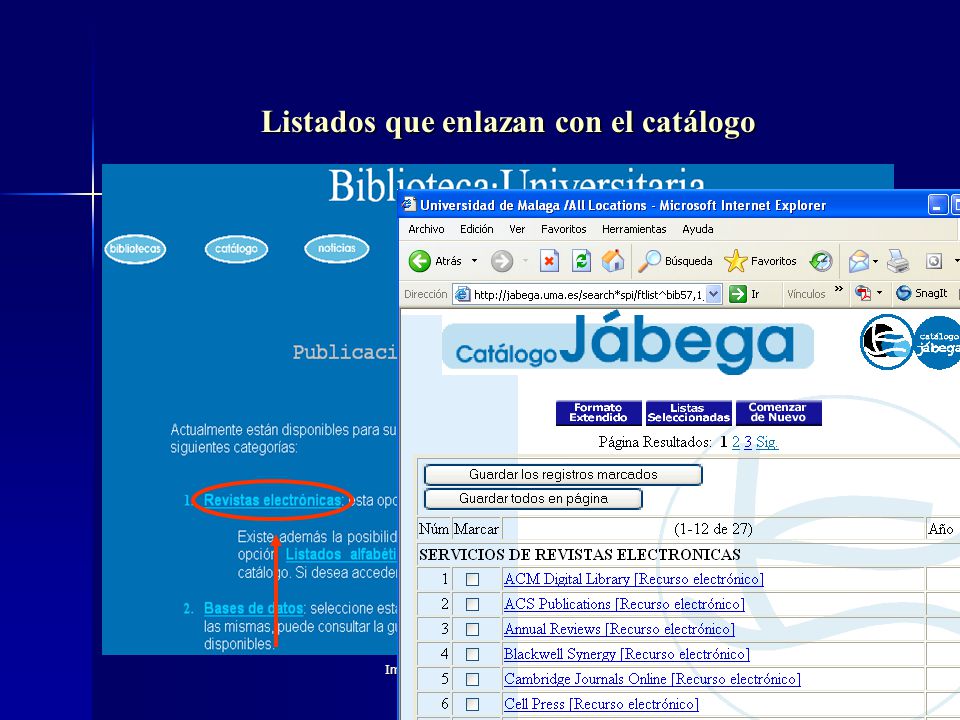Open Annual Reviews link
Screen dimensions: 960x720
coord(619,629)
